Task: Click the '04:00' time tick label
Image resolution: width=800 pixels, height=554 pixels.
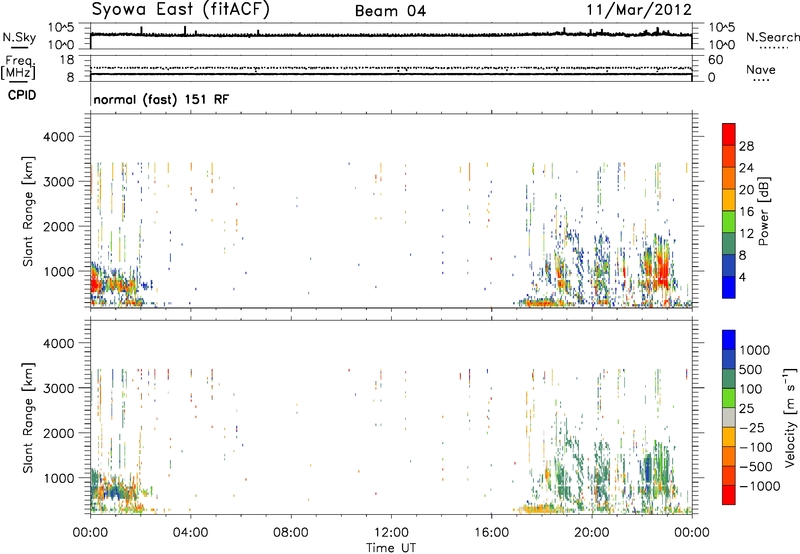Action: point(190,533)
